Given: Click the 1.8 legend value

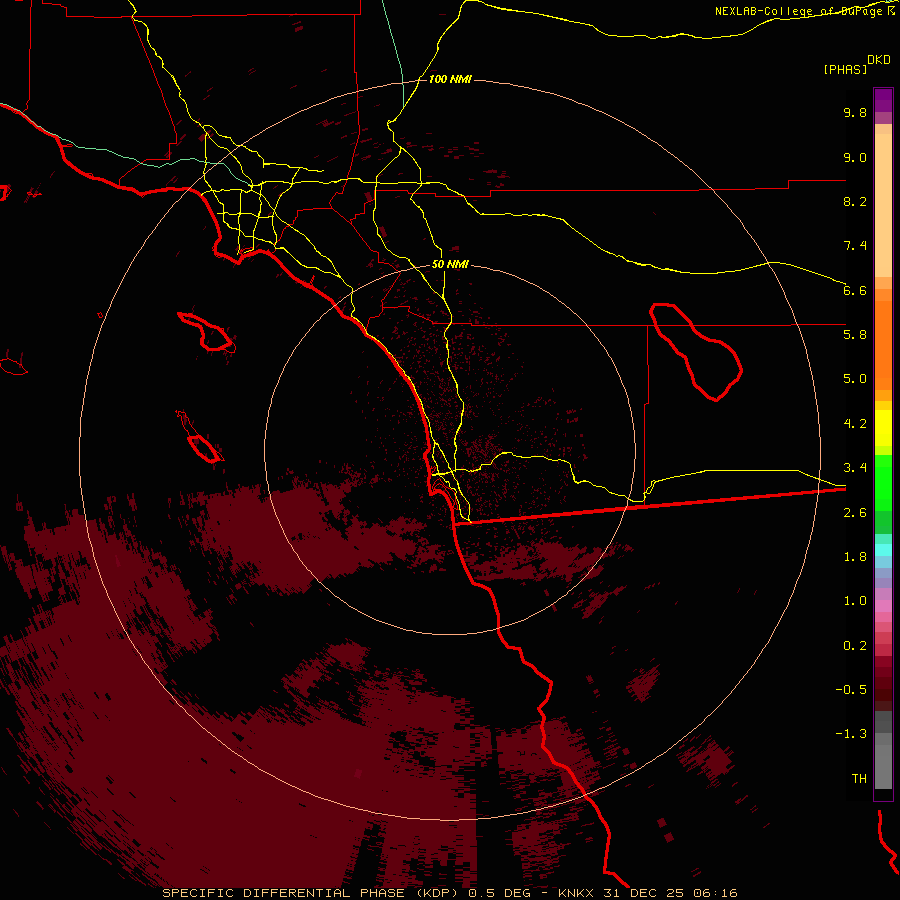Looking at the screenshot, I should click(855, 557).
